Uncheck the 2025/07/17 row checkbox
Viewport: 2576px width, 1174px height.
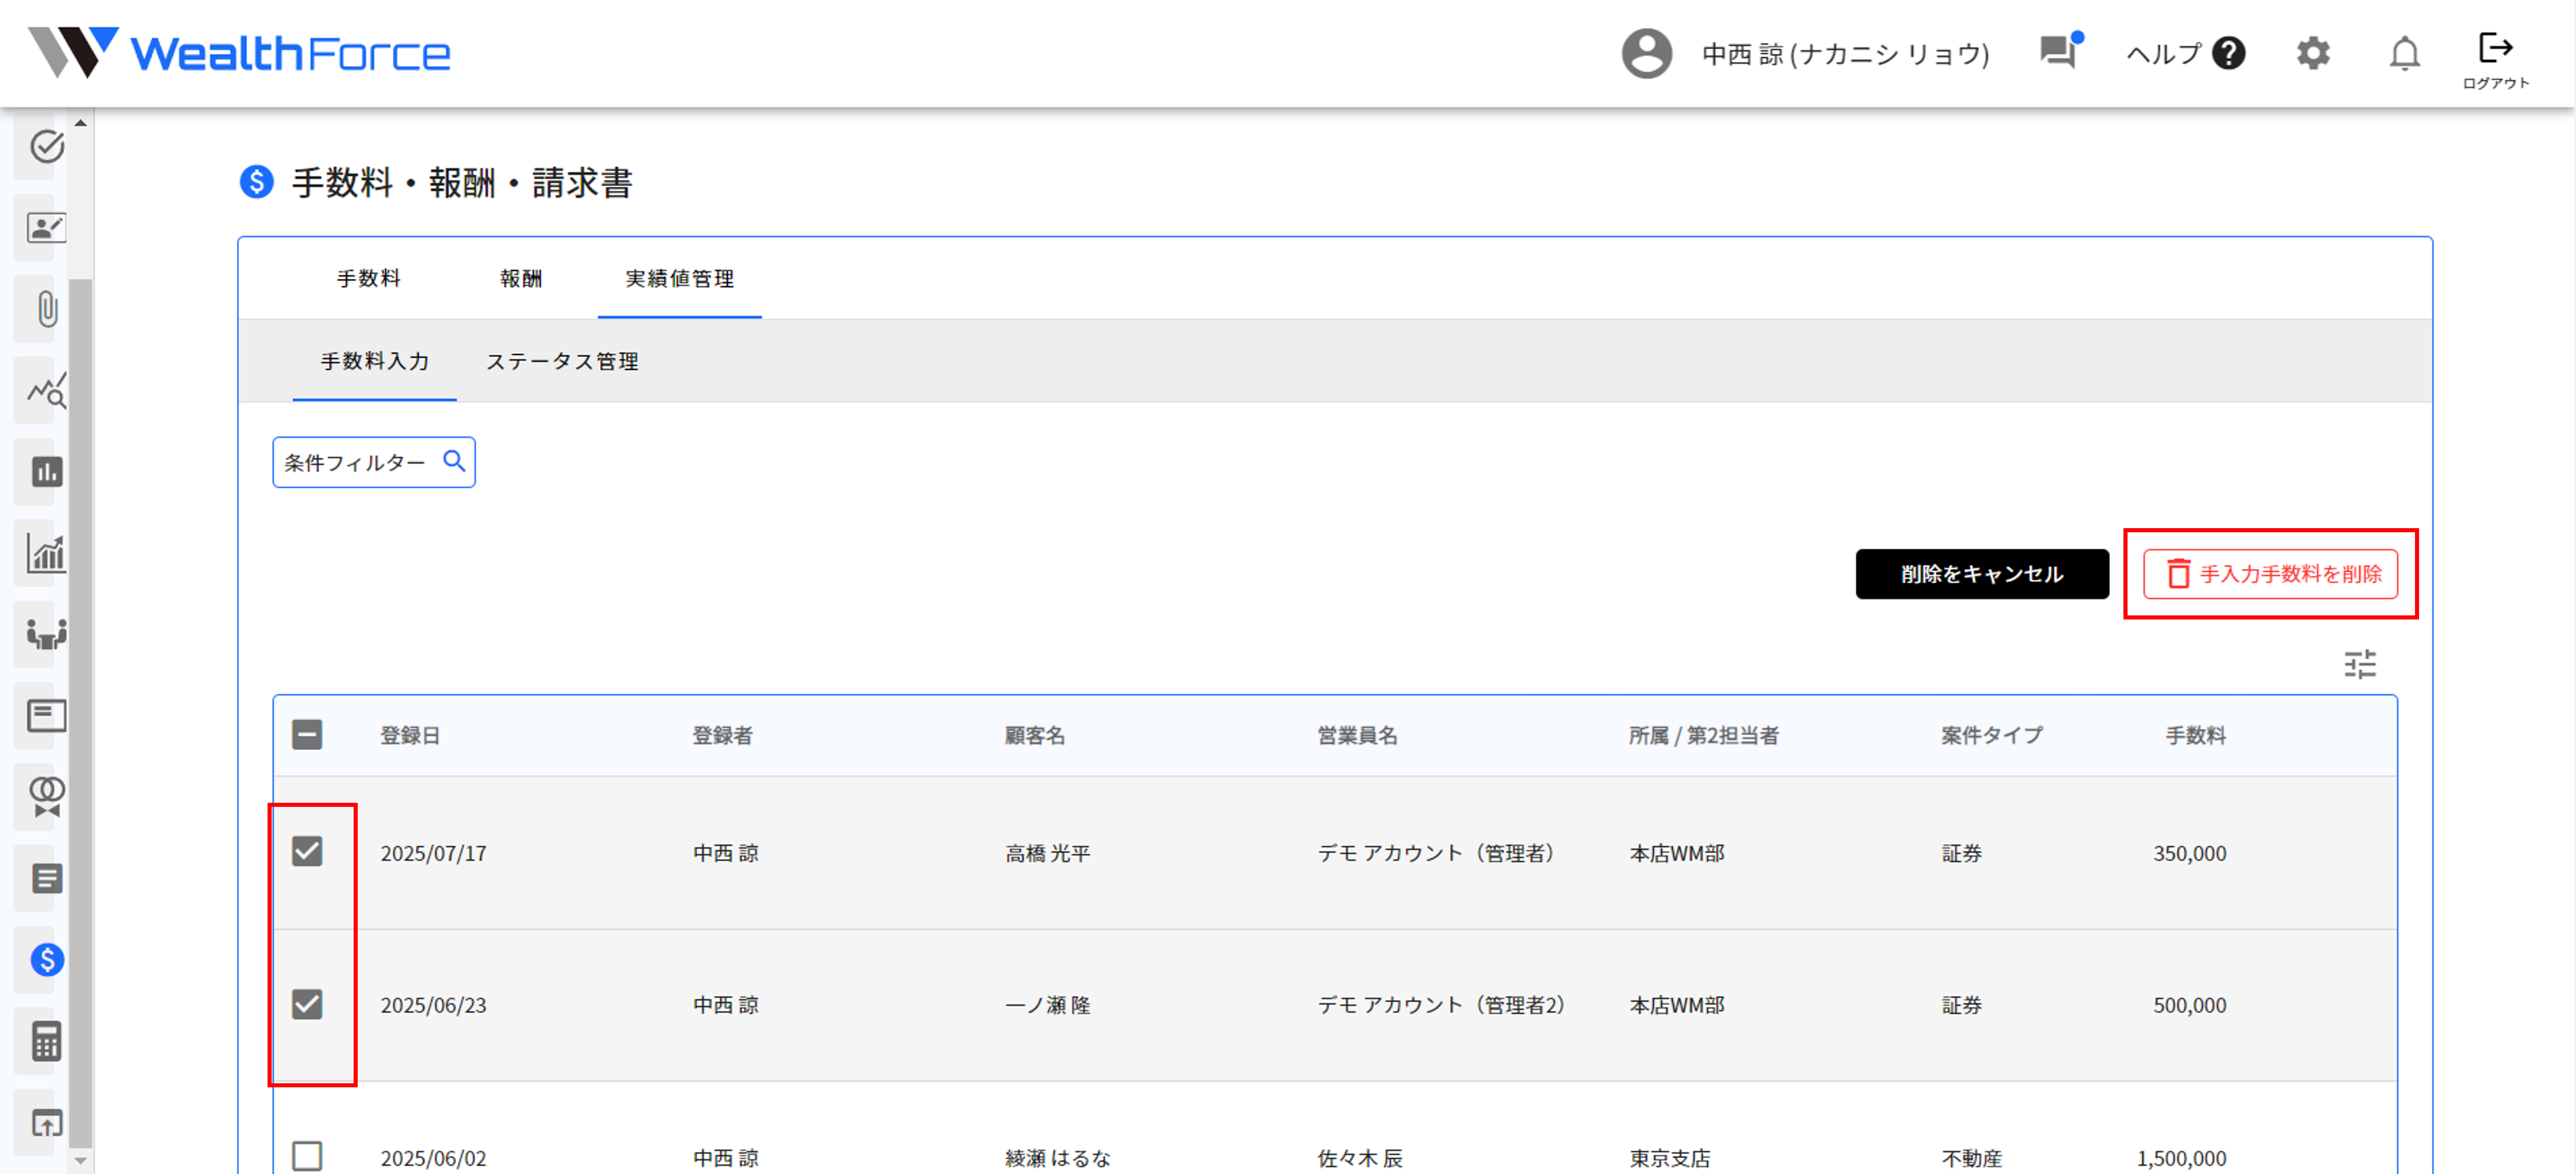307,852
